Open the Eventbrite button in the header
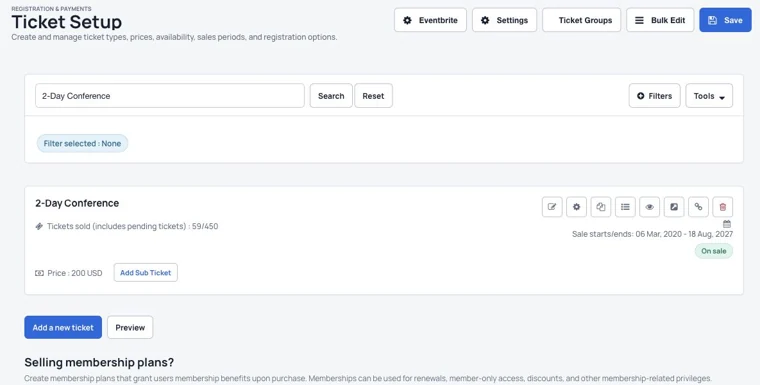The image size is (760, 385). click(430, 20)
